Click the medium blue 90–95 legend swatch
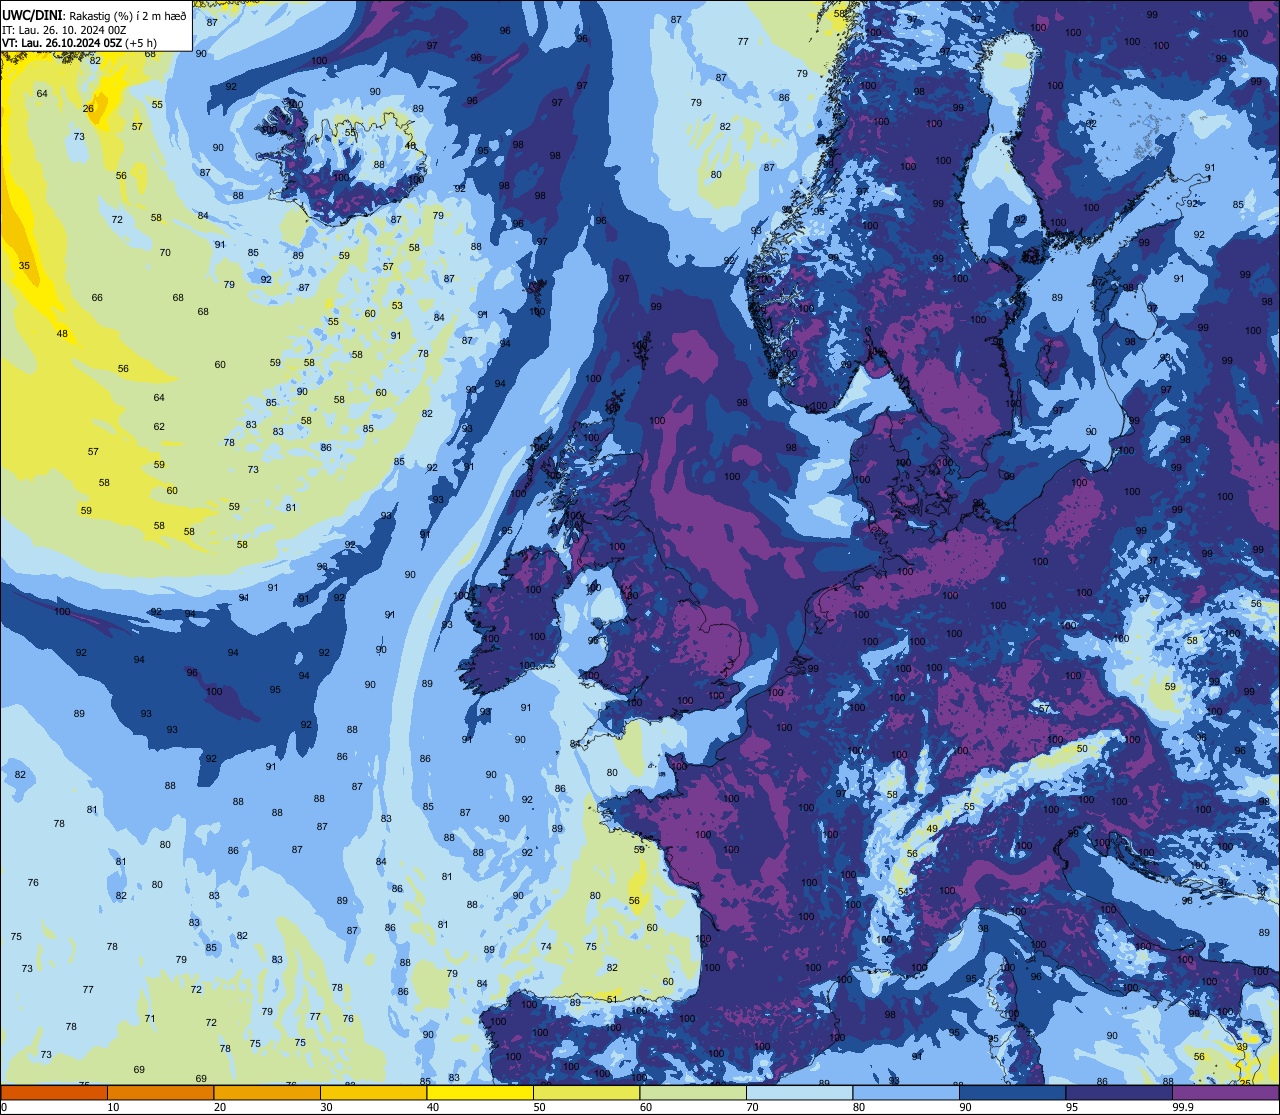Viewport: 1280px width, 1115px height. coord(1012,1092)
